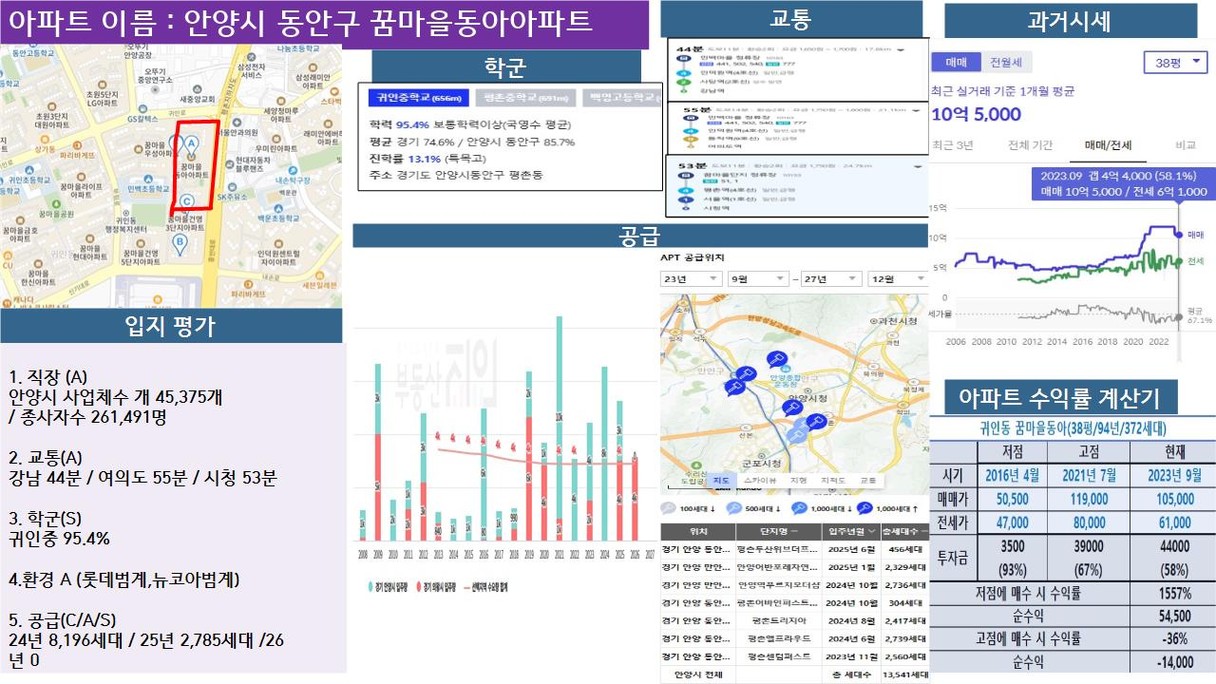
Task: Select the 비교 chart tab
Action: pyautogui.click(x=1186, y=145)
